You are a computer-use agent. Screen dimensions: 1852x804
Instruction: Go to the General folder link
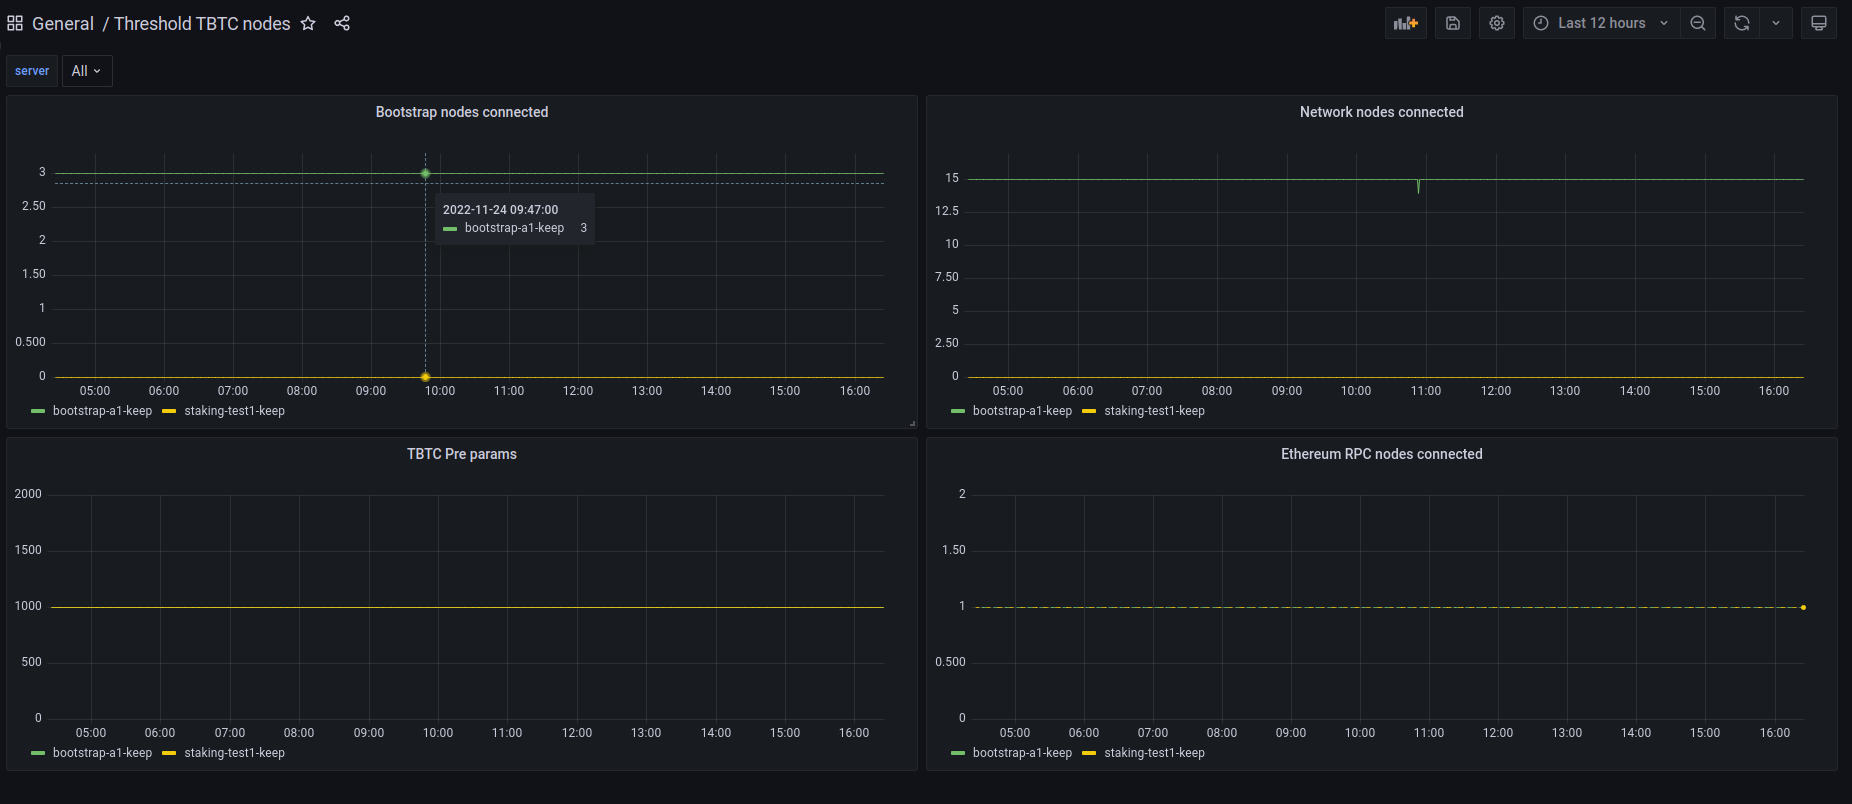click(x=63, y=23)
